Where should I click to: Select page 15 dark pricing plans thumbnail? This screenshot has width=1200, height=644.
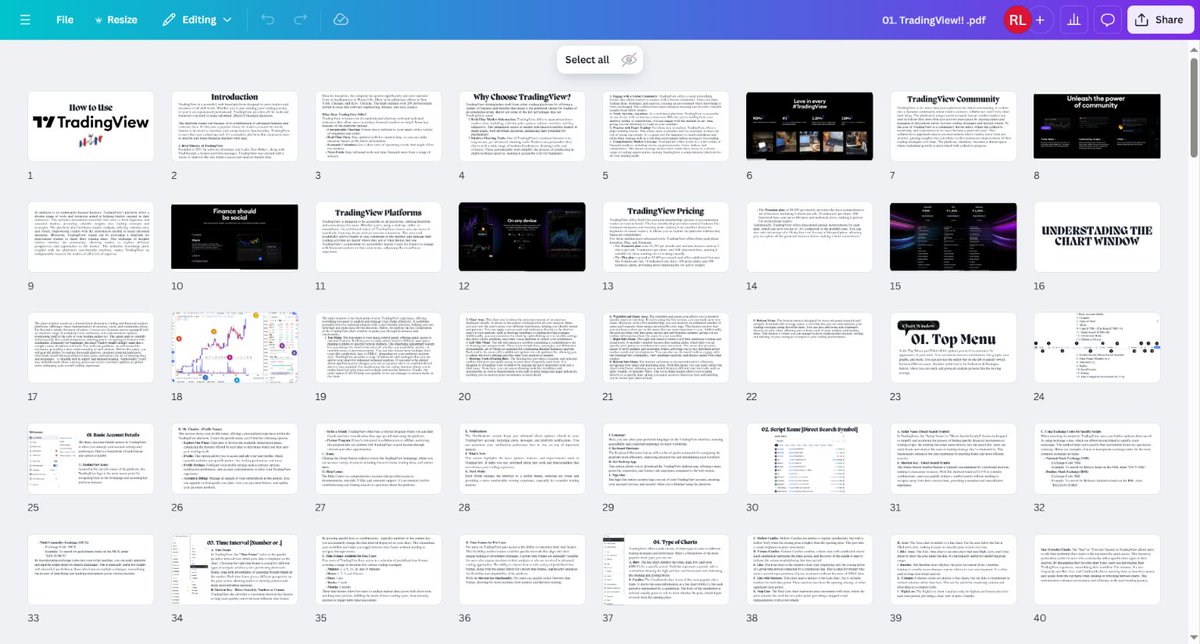point(952,237)
